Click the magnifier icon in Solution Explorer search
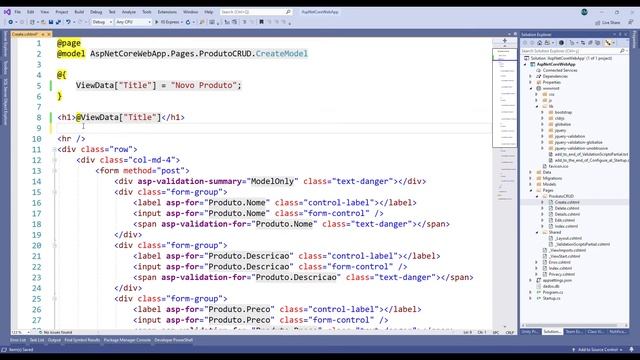This screenshot has height=360, width=640. click(622, 51)
